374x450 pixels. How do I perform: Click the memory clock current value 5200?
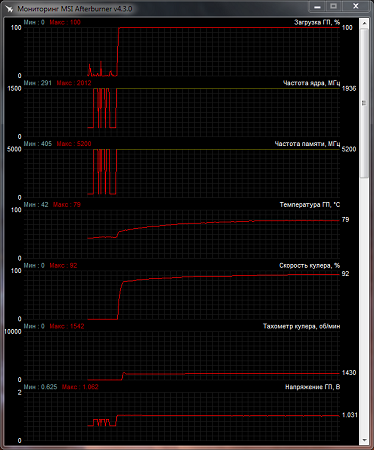pos(349,149)
